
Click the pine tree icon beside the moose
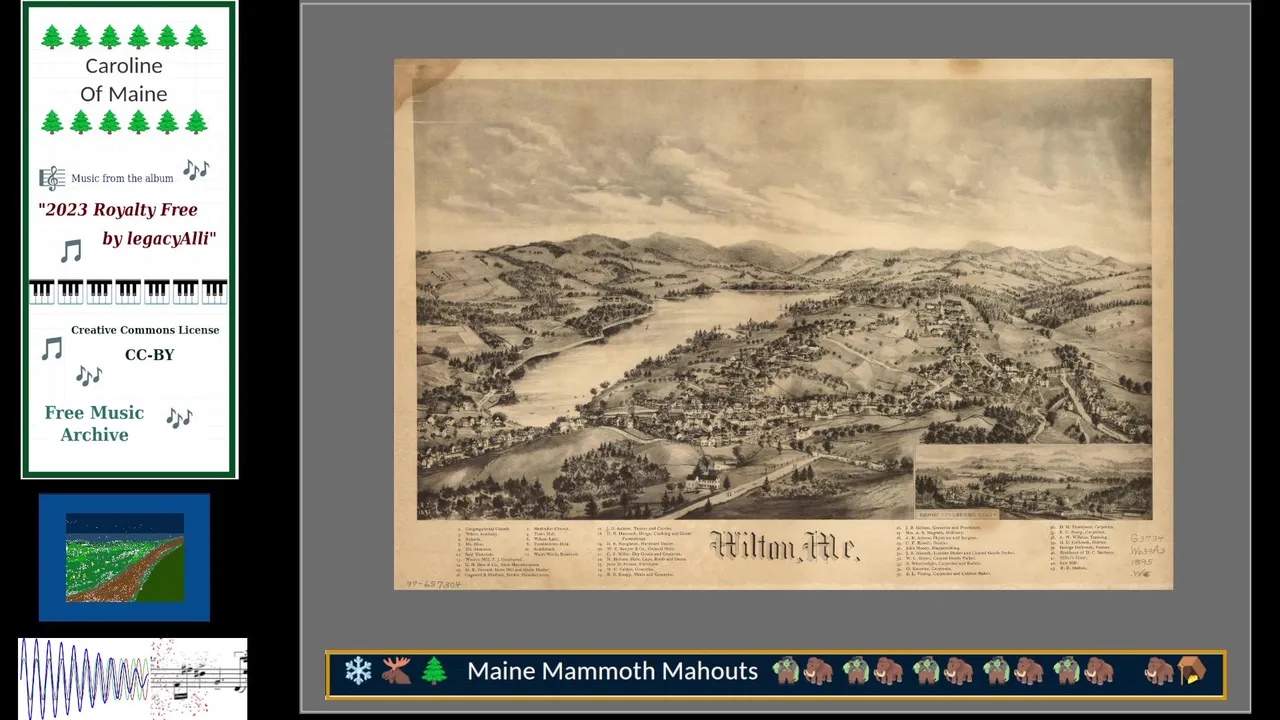(x=434, y=671)
